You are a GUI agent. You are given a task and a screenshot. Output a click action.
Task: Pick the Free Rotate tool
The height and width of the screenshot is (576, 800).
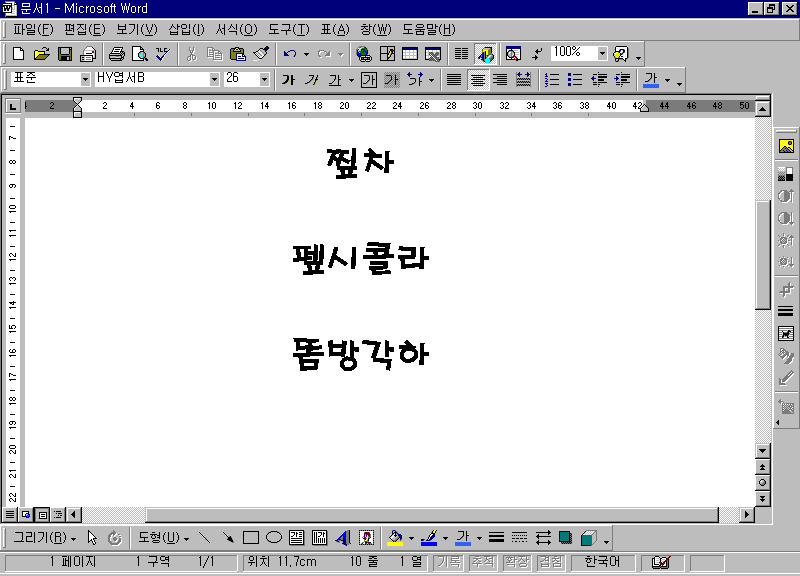click(115, 538)
